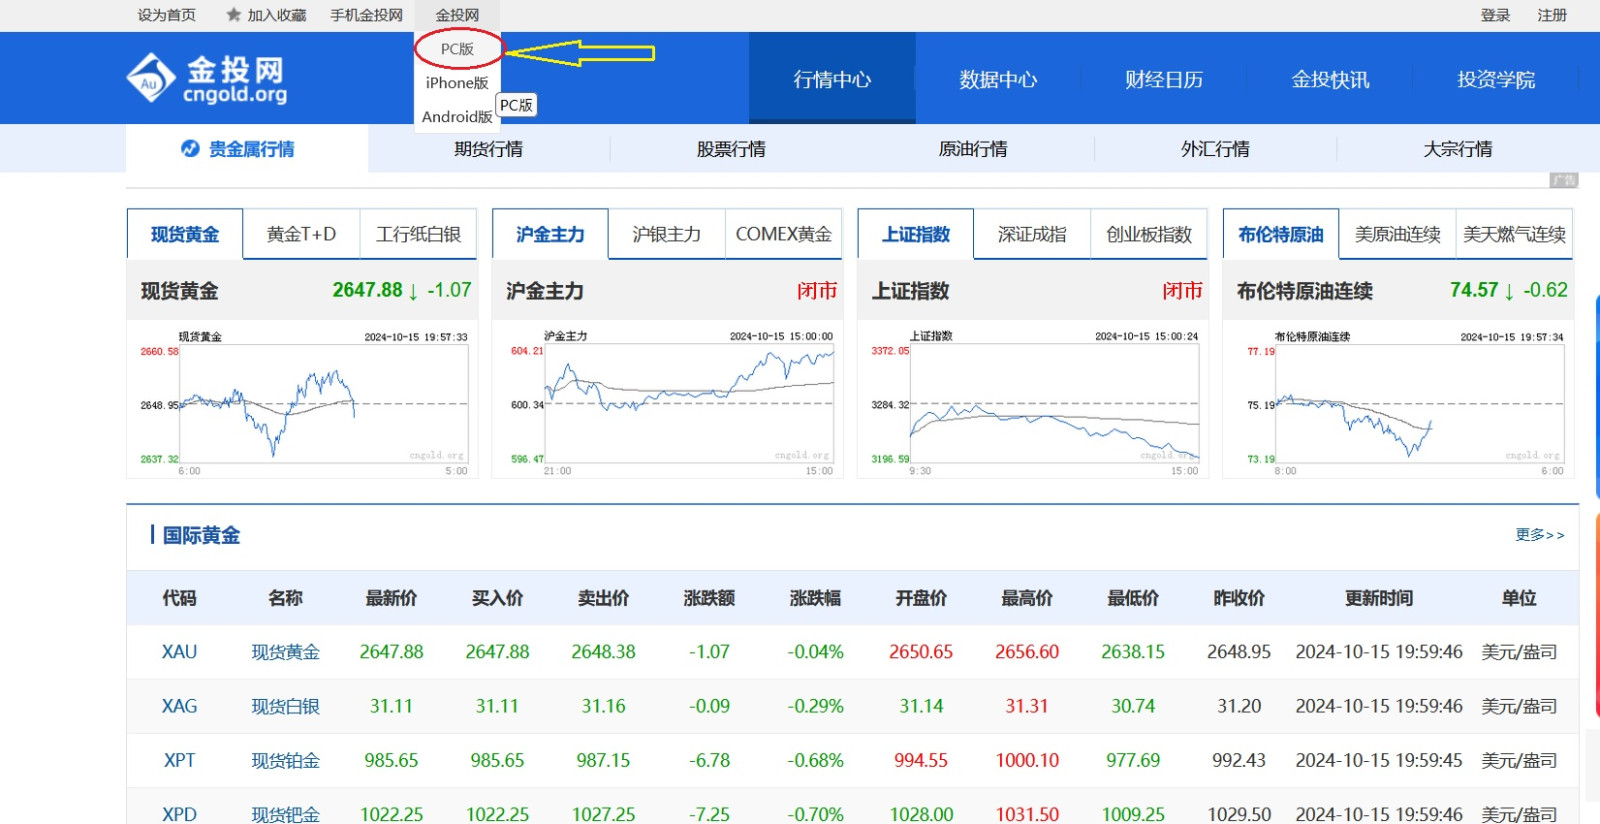Click the 金投网 cngold.org logo
This screenshot has width=1600, height=824.
[x=207, y=79]
